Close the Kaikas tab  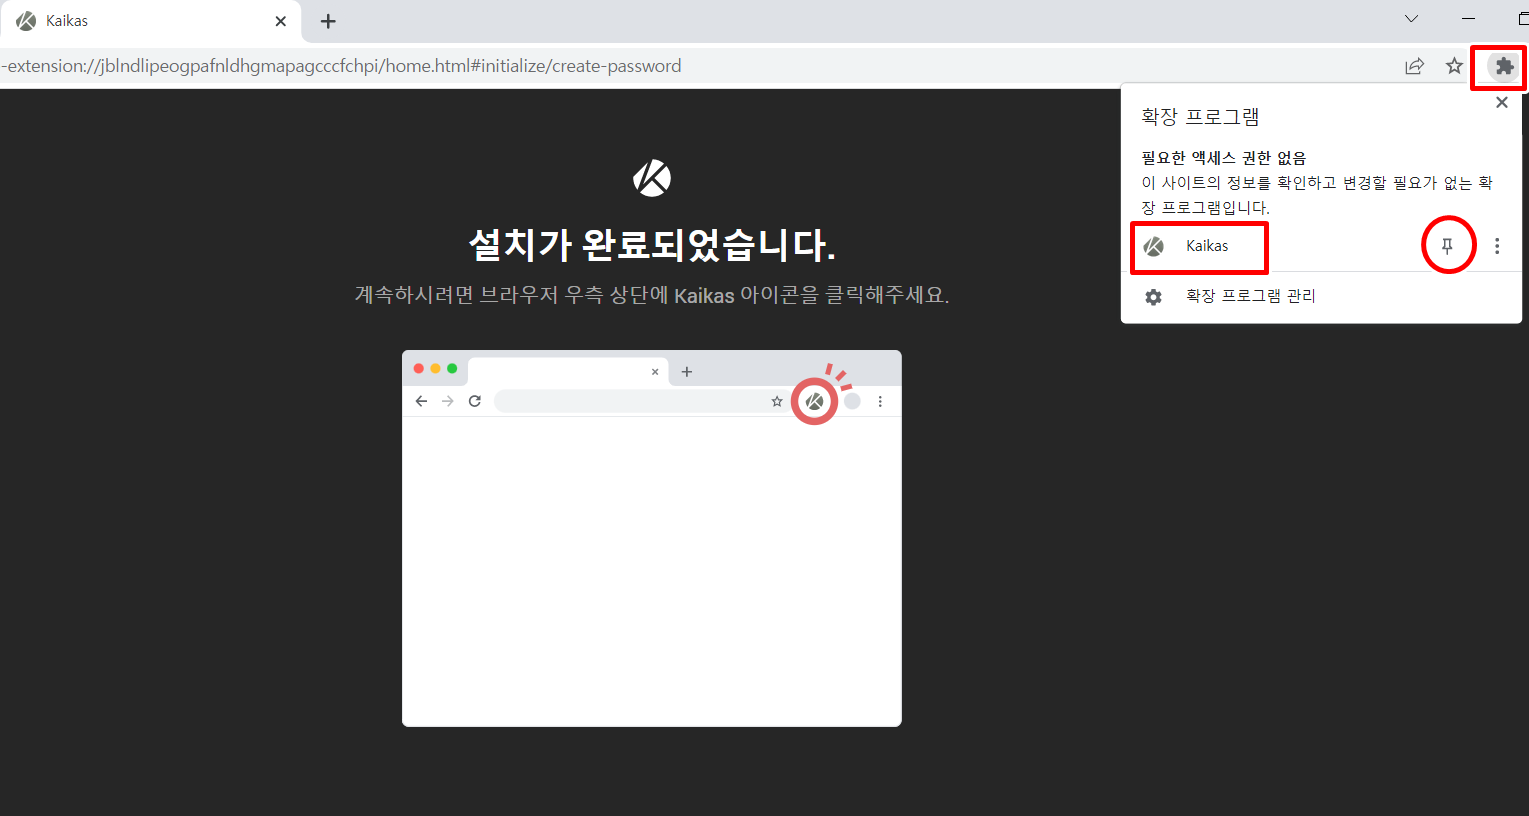[280, 21]
